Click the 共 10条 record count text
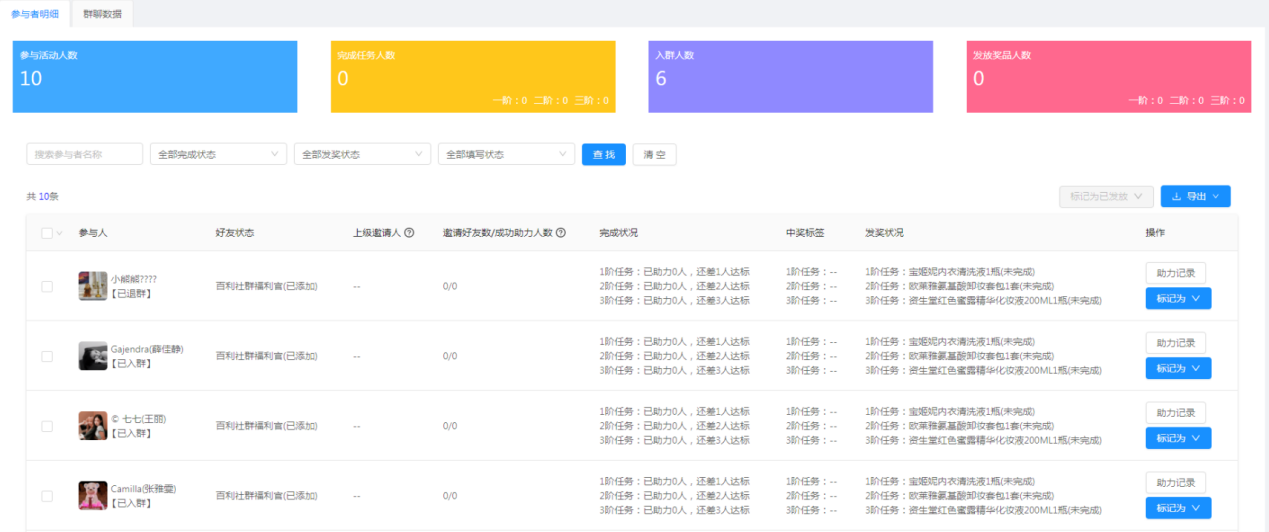 pyautogui.click(x=43, y=197)
